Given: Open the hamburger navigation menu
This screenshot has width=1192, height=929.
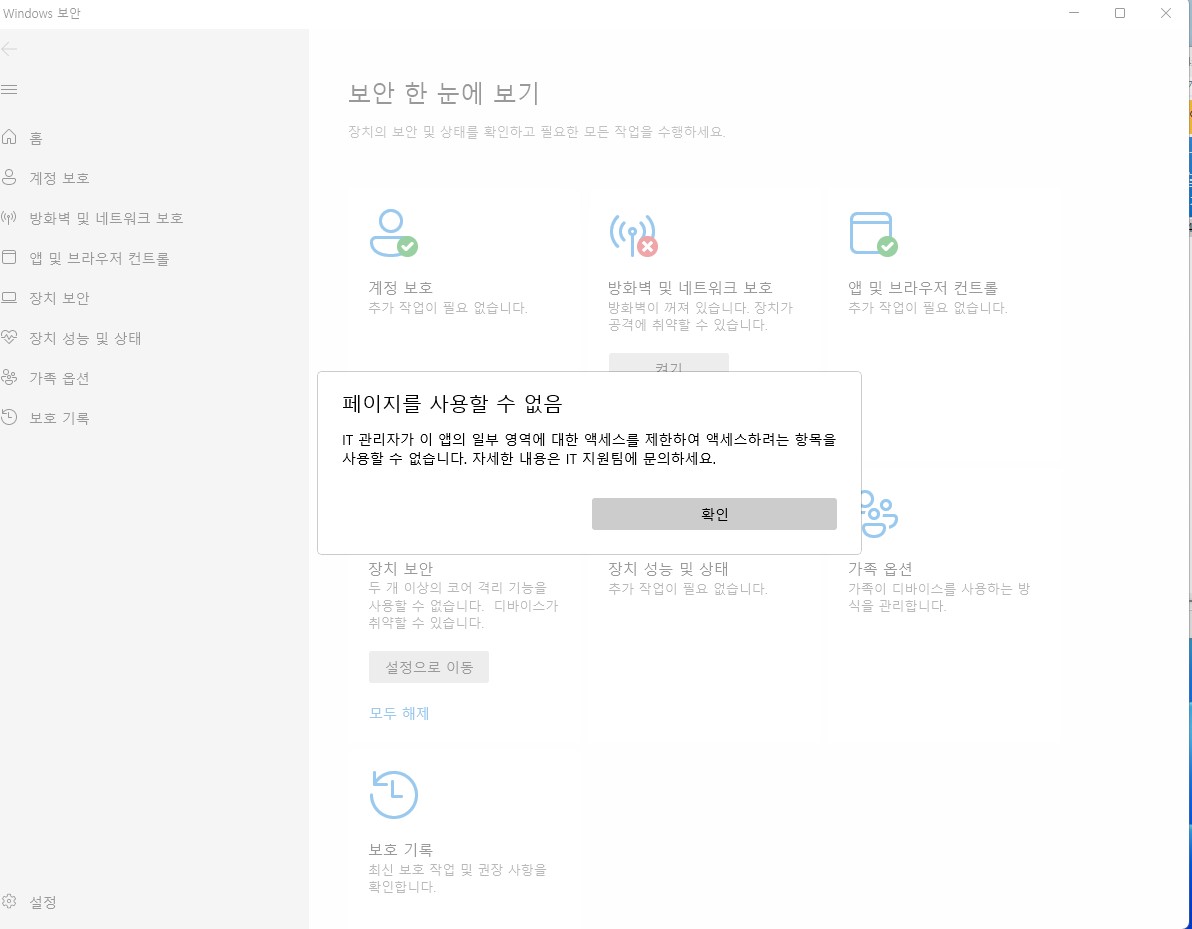Looking at the screenshot, I should point(9,90).
